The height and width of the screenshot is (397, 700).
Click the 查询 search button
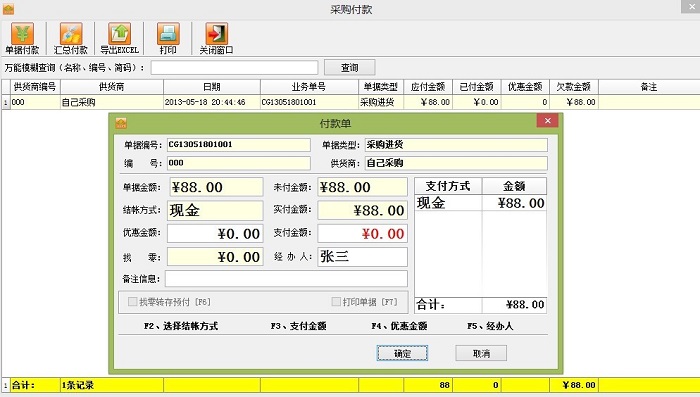tap(350, 67)
